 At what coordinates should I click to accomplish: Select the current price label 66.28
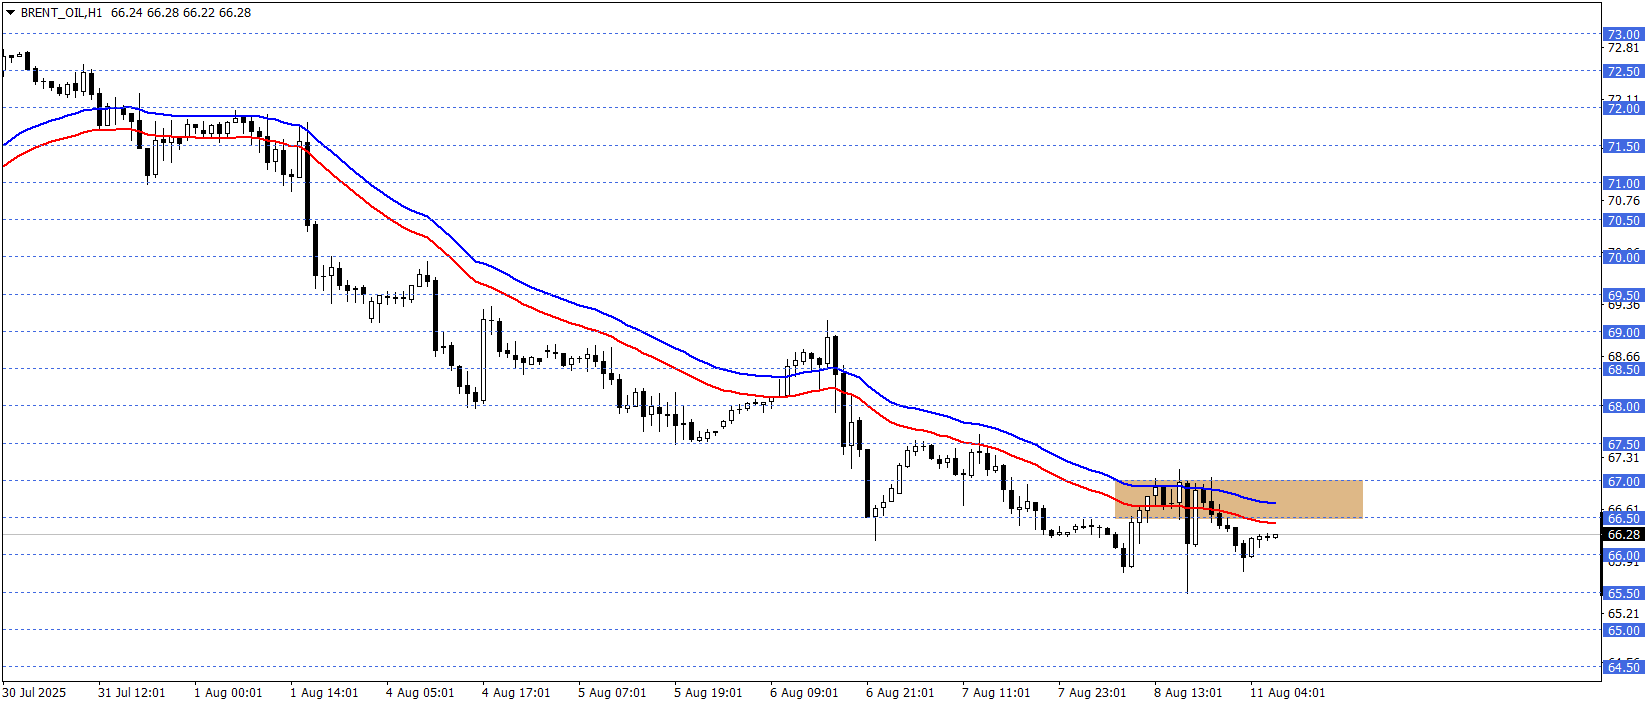tap(1624, 535)
